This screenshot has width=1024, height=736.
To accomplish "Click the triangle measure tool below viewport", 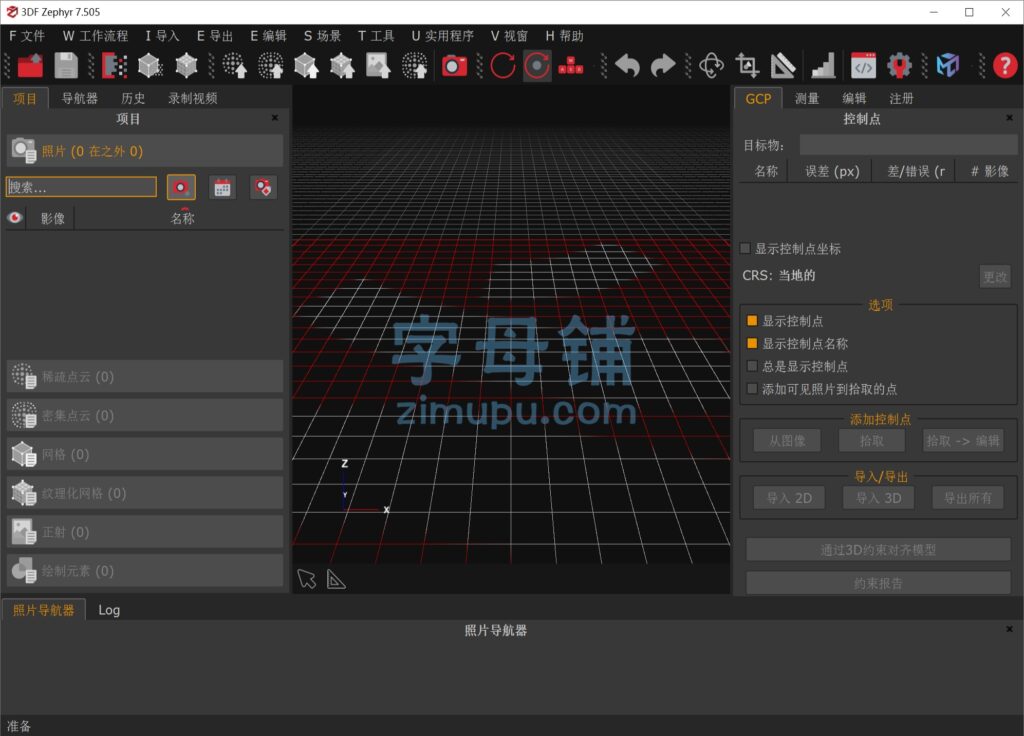I will point(336,579).
